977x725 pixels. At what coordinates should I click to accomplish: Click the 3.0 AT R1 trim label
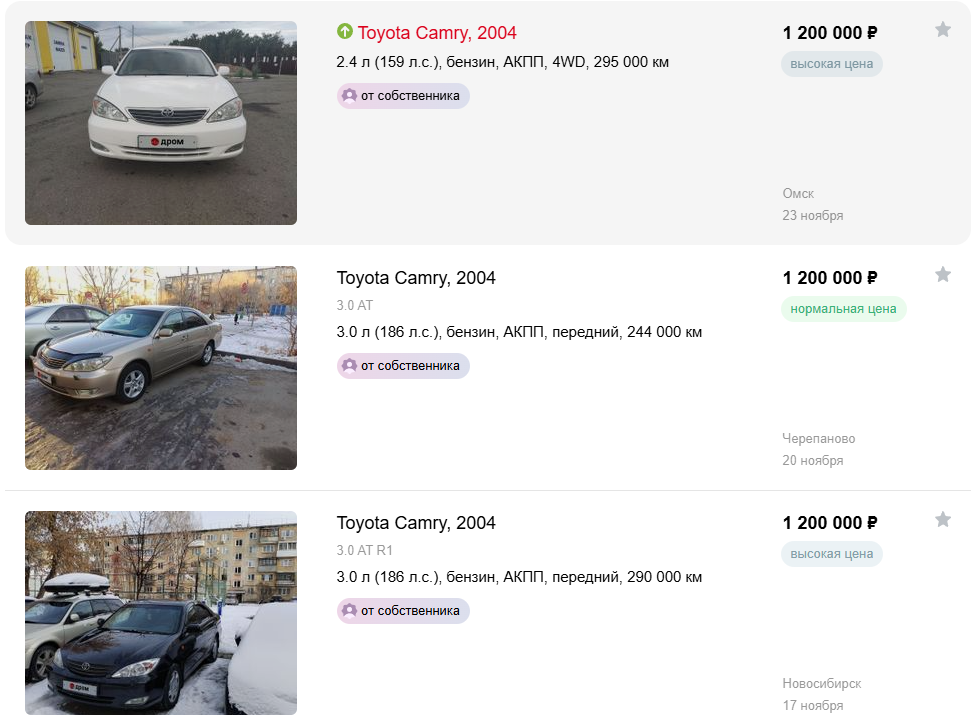click(x=365, y=550)
